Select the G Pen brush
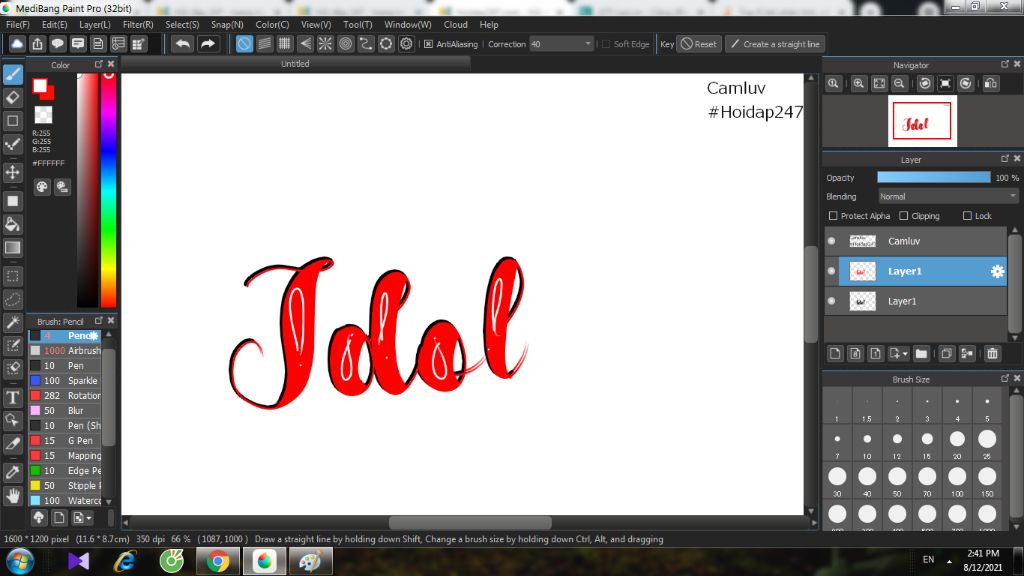 click(65, 441)
